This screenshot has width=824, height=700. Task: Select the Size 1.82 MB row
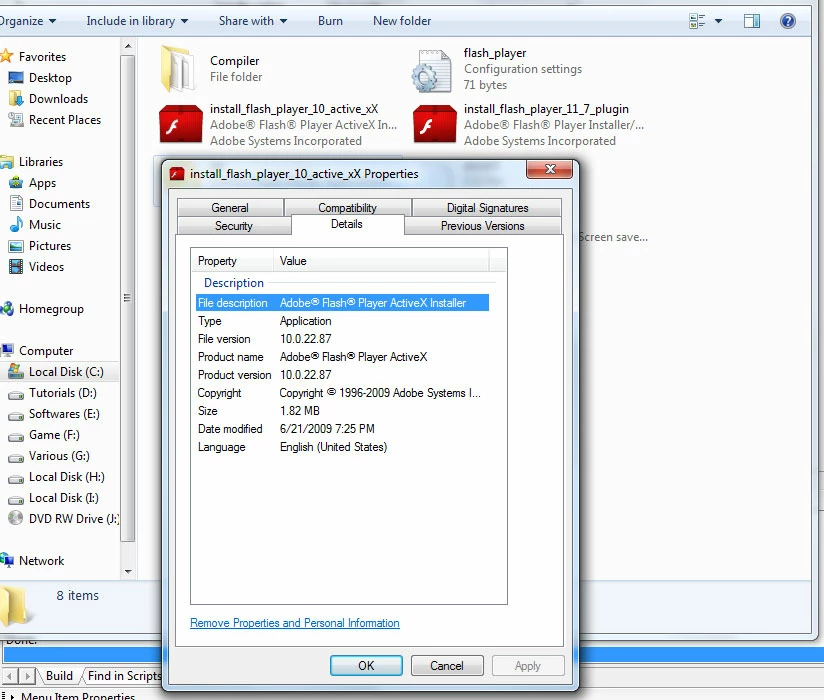coord(342,411)
